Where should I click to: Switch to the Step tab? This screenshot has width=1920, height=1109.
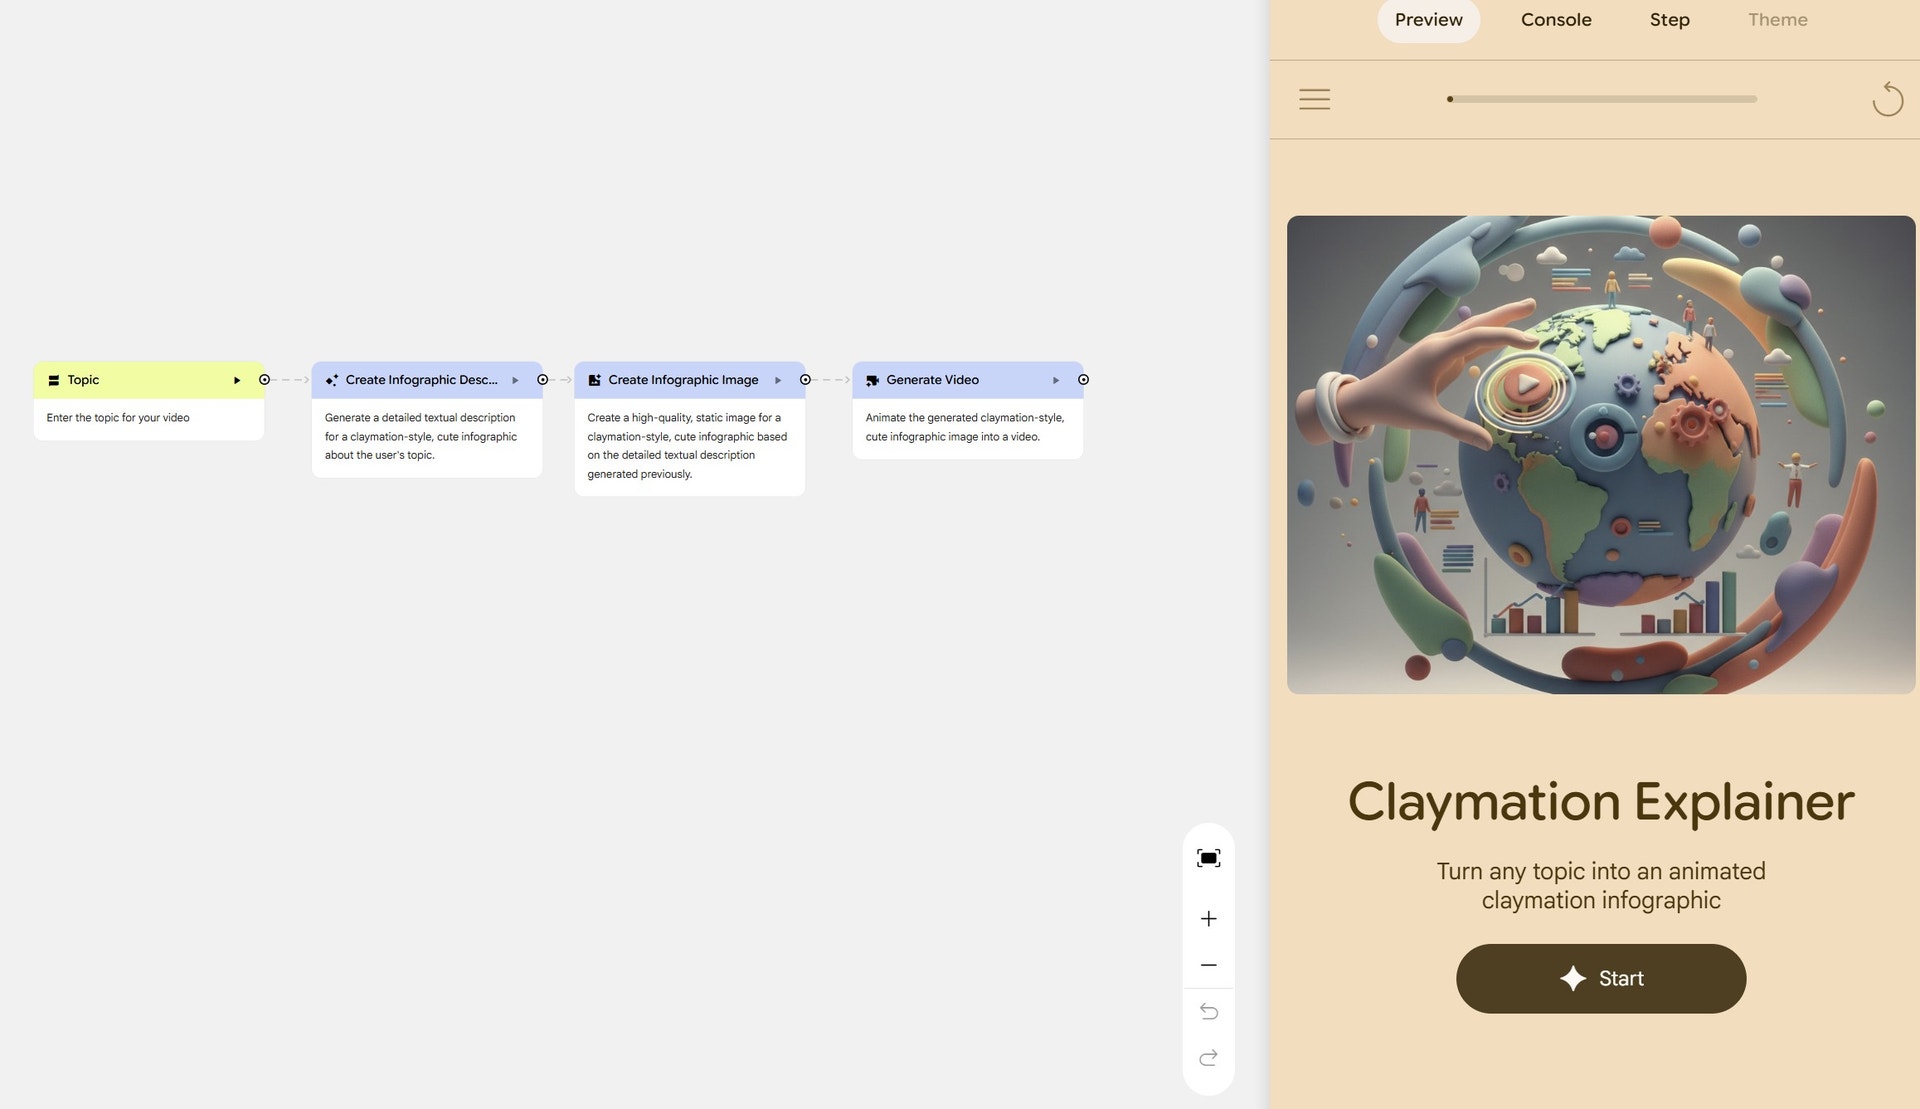pos(1669,20)
